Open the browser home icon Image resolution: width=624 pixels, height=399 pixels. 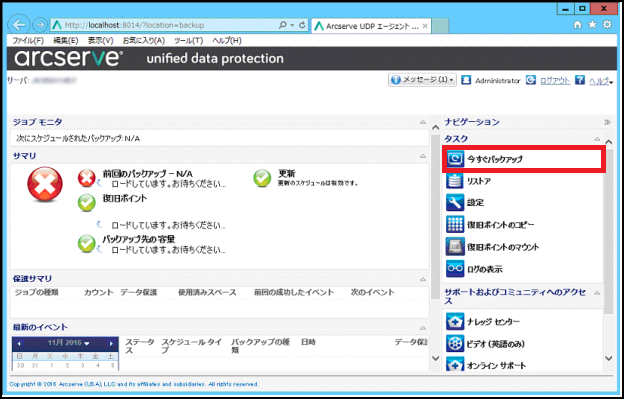pos(577,25)
